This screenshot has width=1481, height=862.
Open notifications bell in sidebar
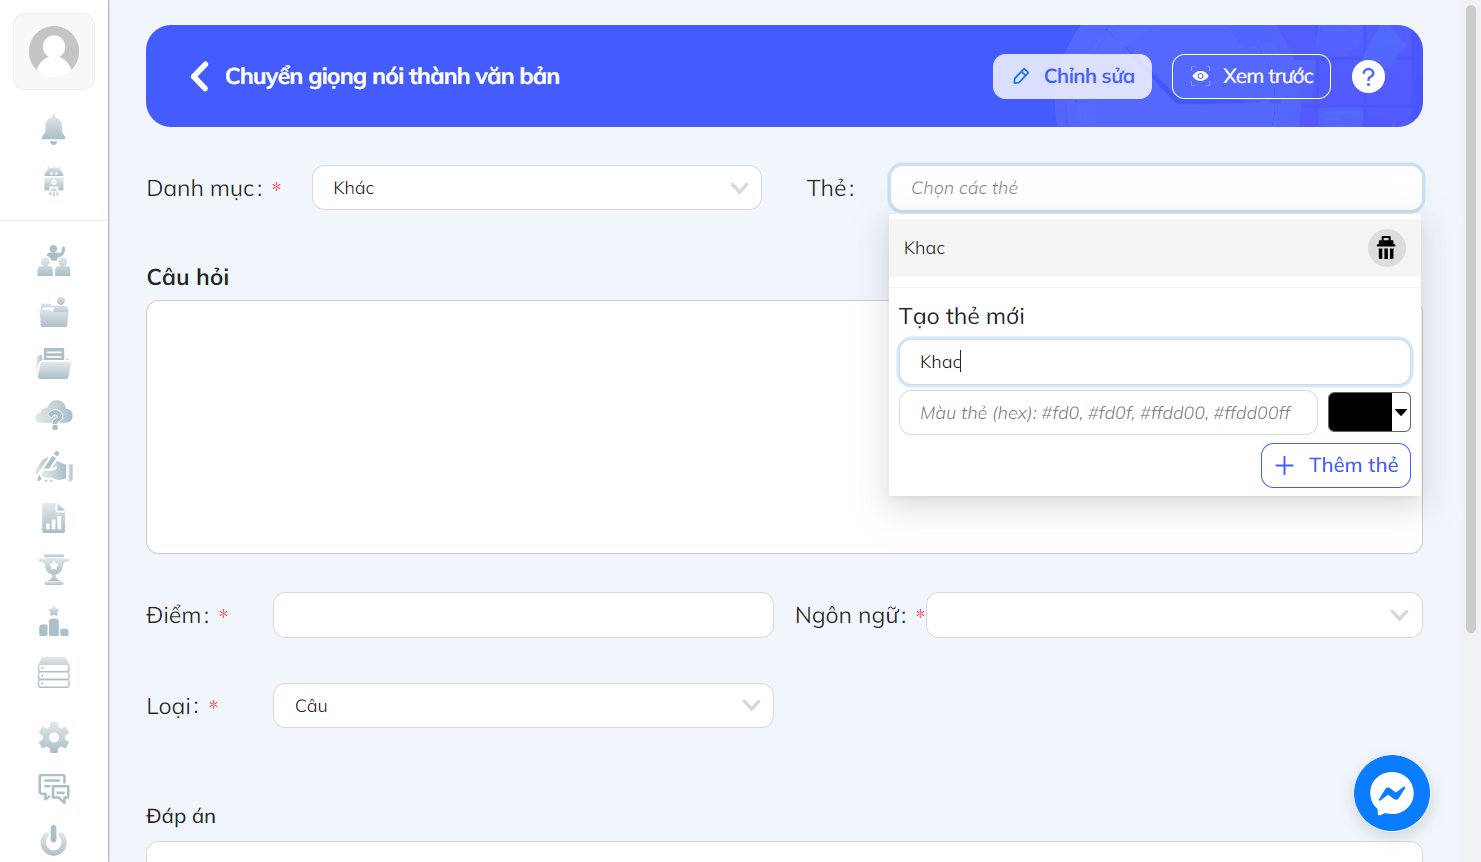pyautogui.click(x=54, y=130)
